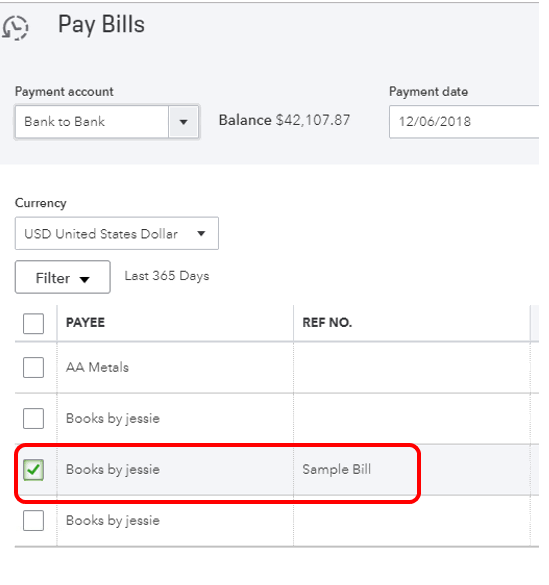Click the Payment date field
The height and width of the screenshot is (585, 549).
(464, 122)
